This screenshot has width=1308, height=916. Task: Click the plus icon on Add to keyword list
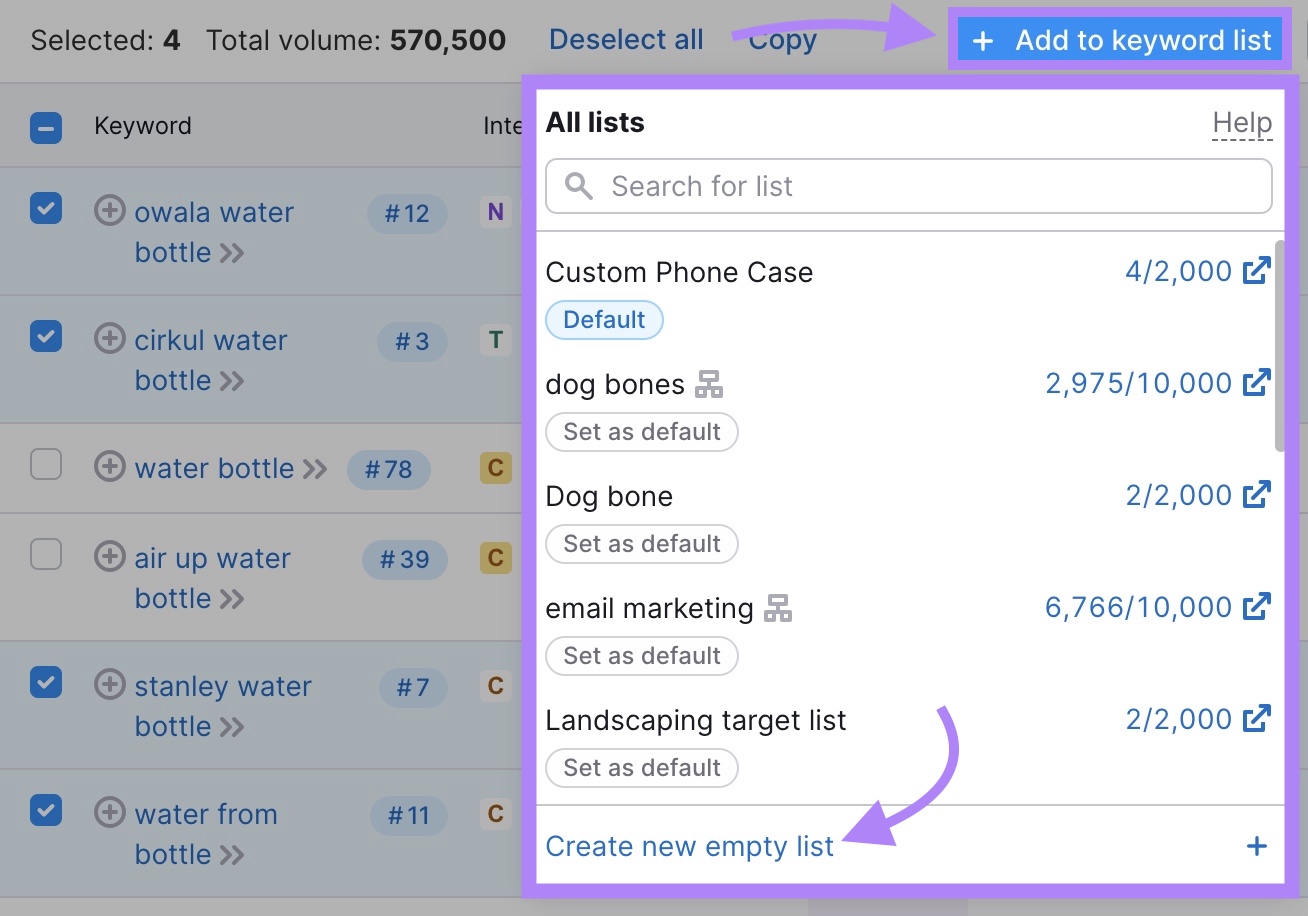click(984, 40)
